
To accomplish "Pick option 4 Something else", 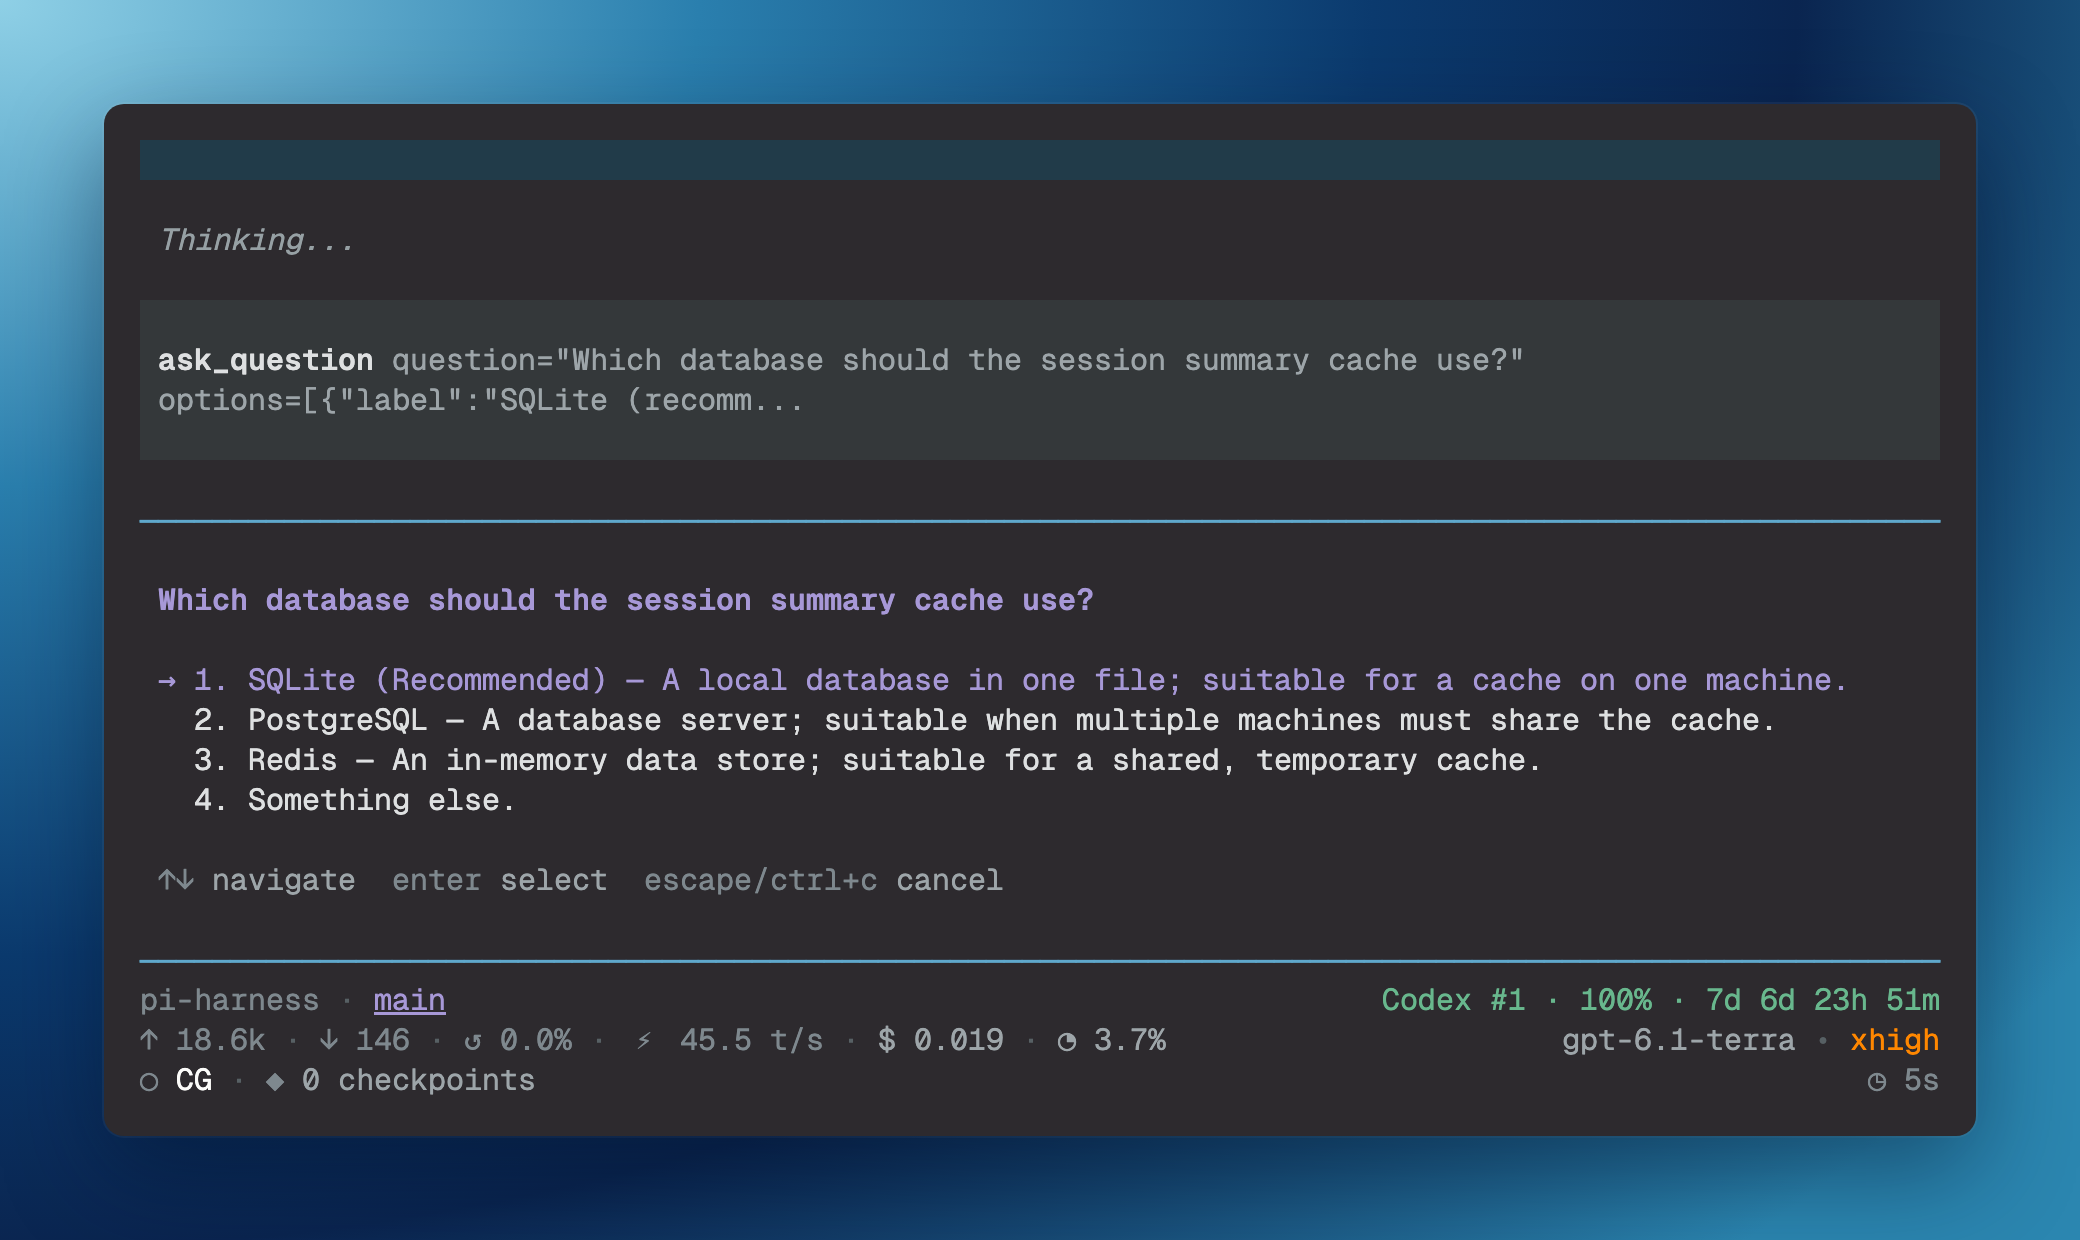I will point(354,800).
